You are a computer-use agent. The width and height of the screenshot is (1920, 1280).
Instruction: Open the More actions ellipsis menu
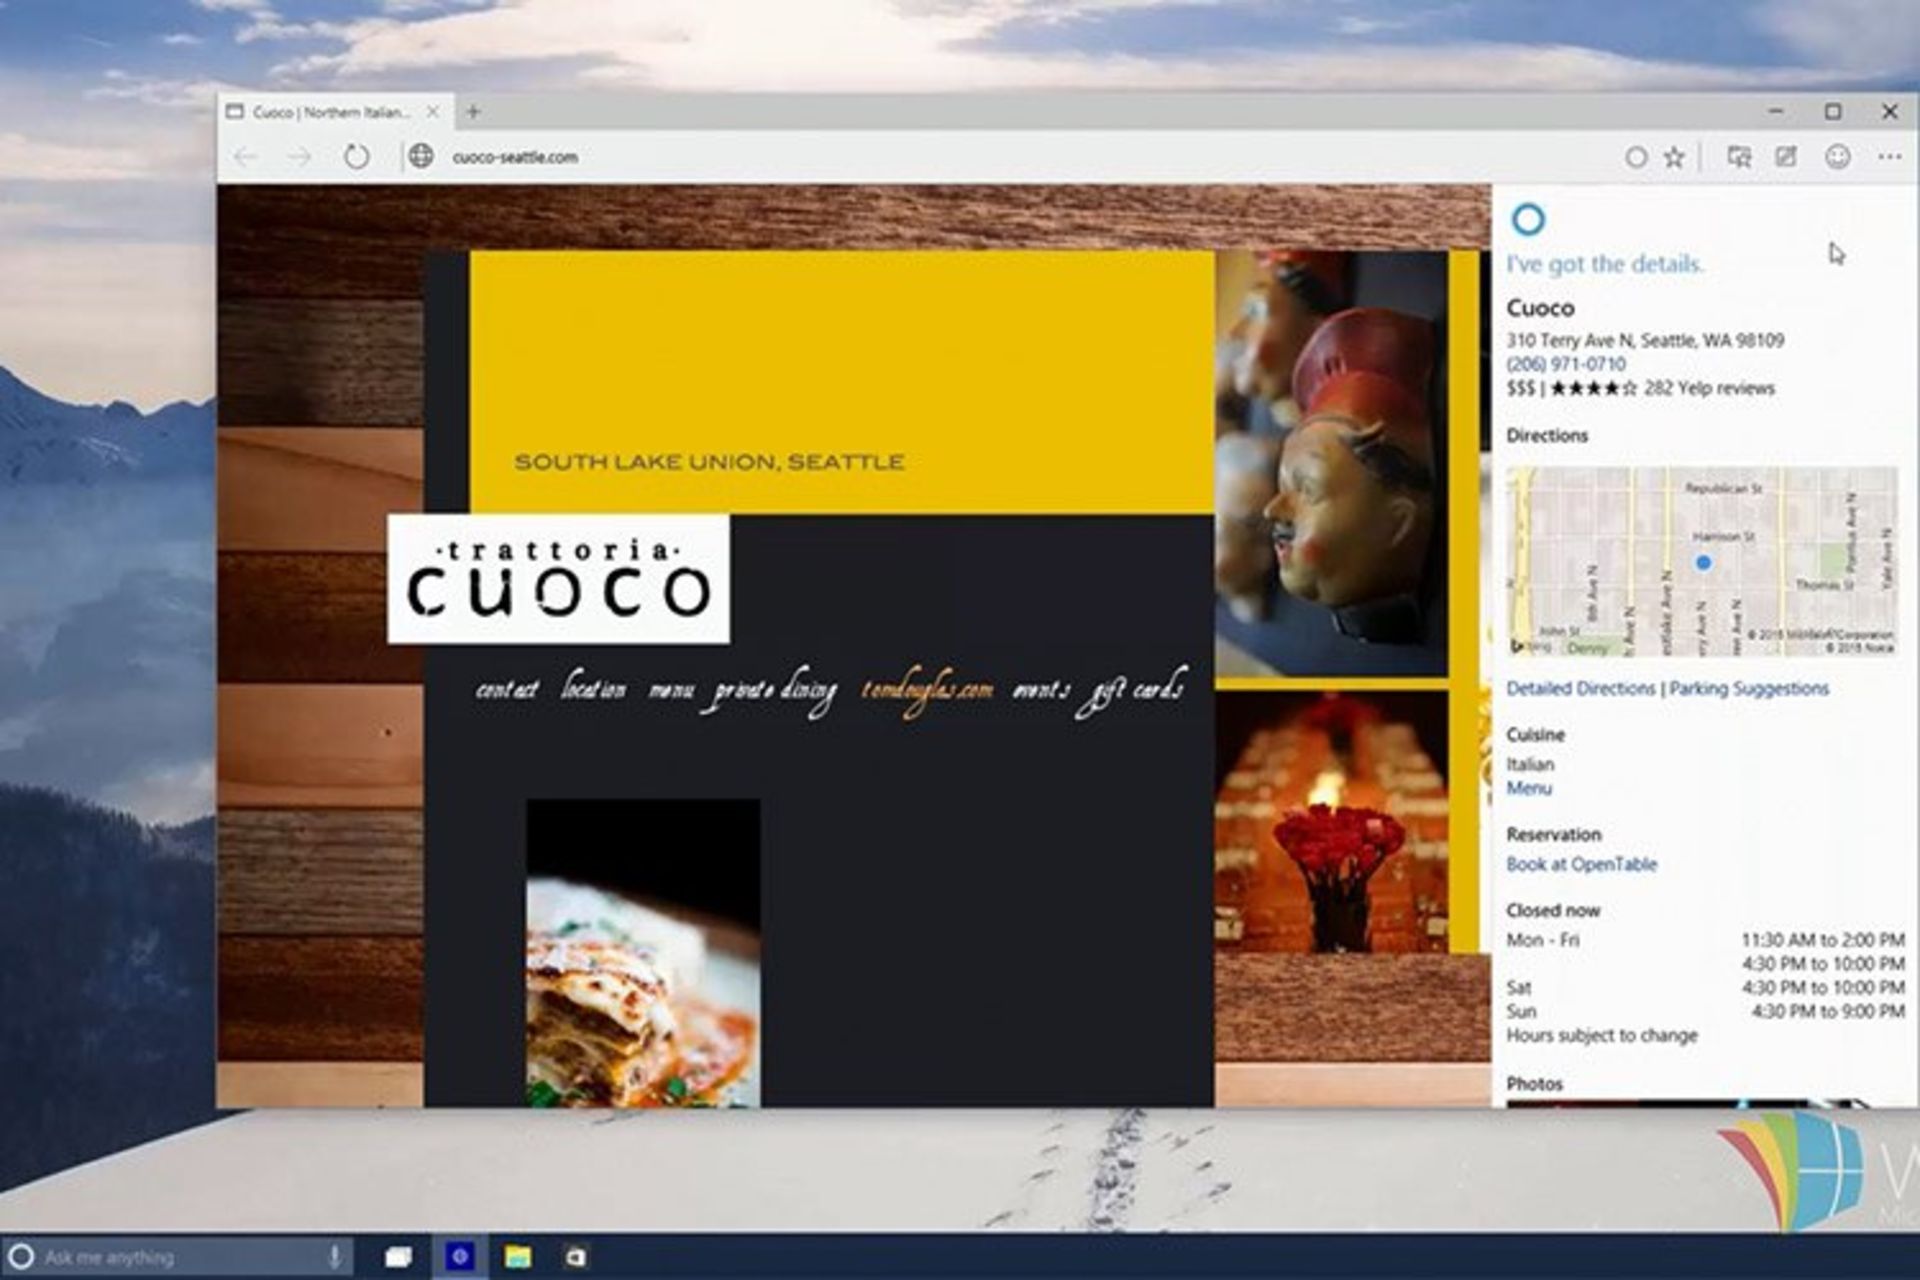[1889, 157]
